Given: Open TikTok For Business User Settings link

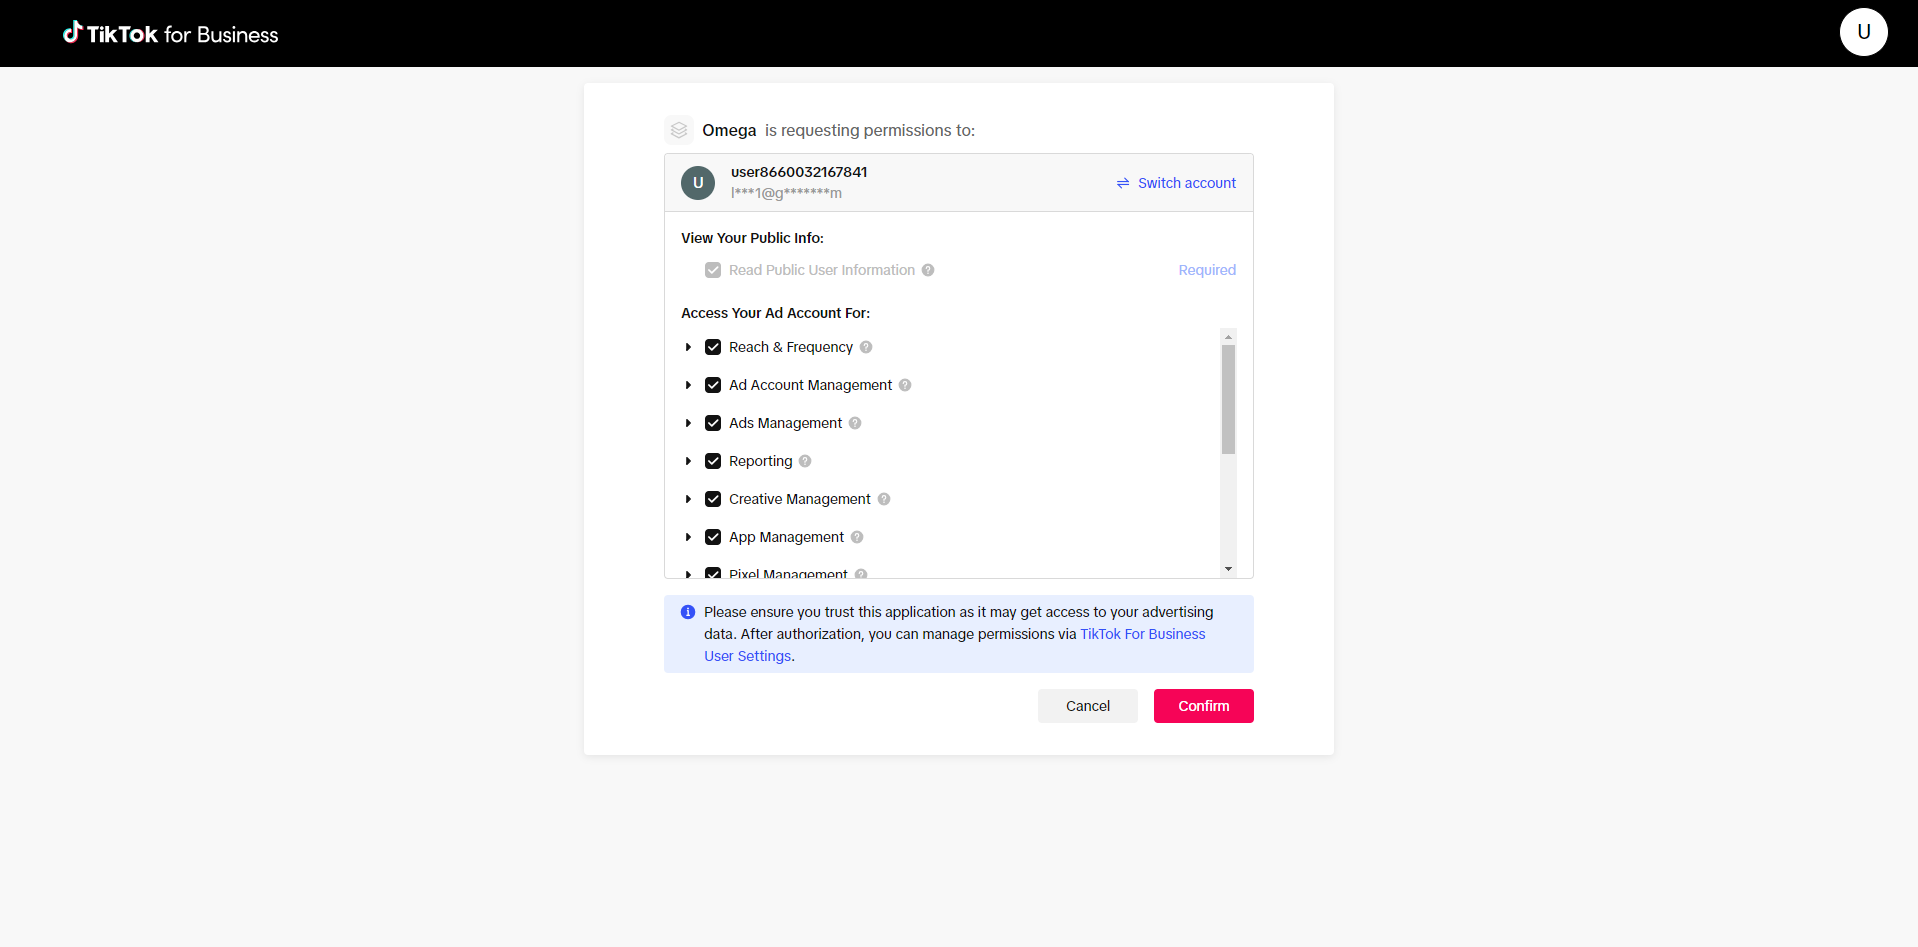Looking at the screenshot, I should (x=1142, y=634).
